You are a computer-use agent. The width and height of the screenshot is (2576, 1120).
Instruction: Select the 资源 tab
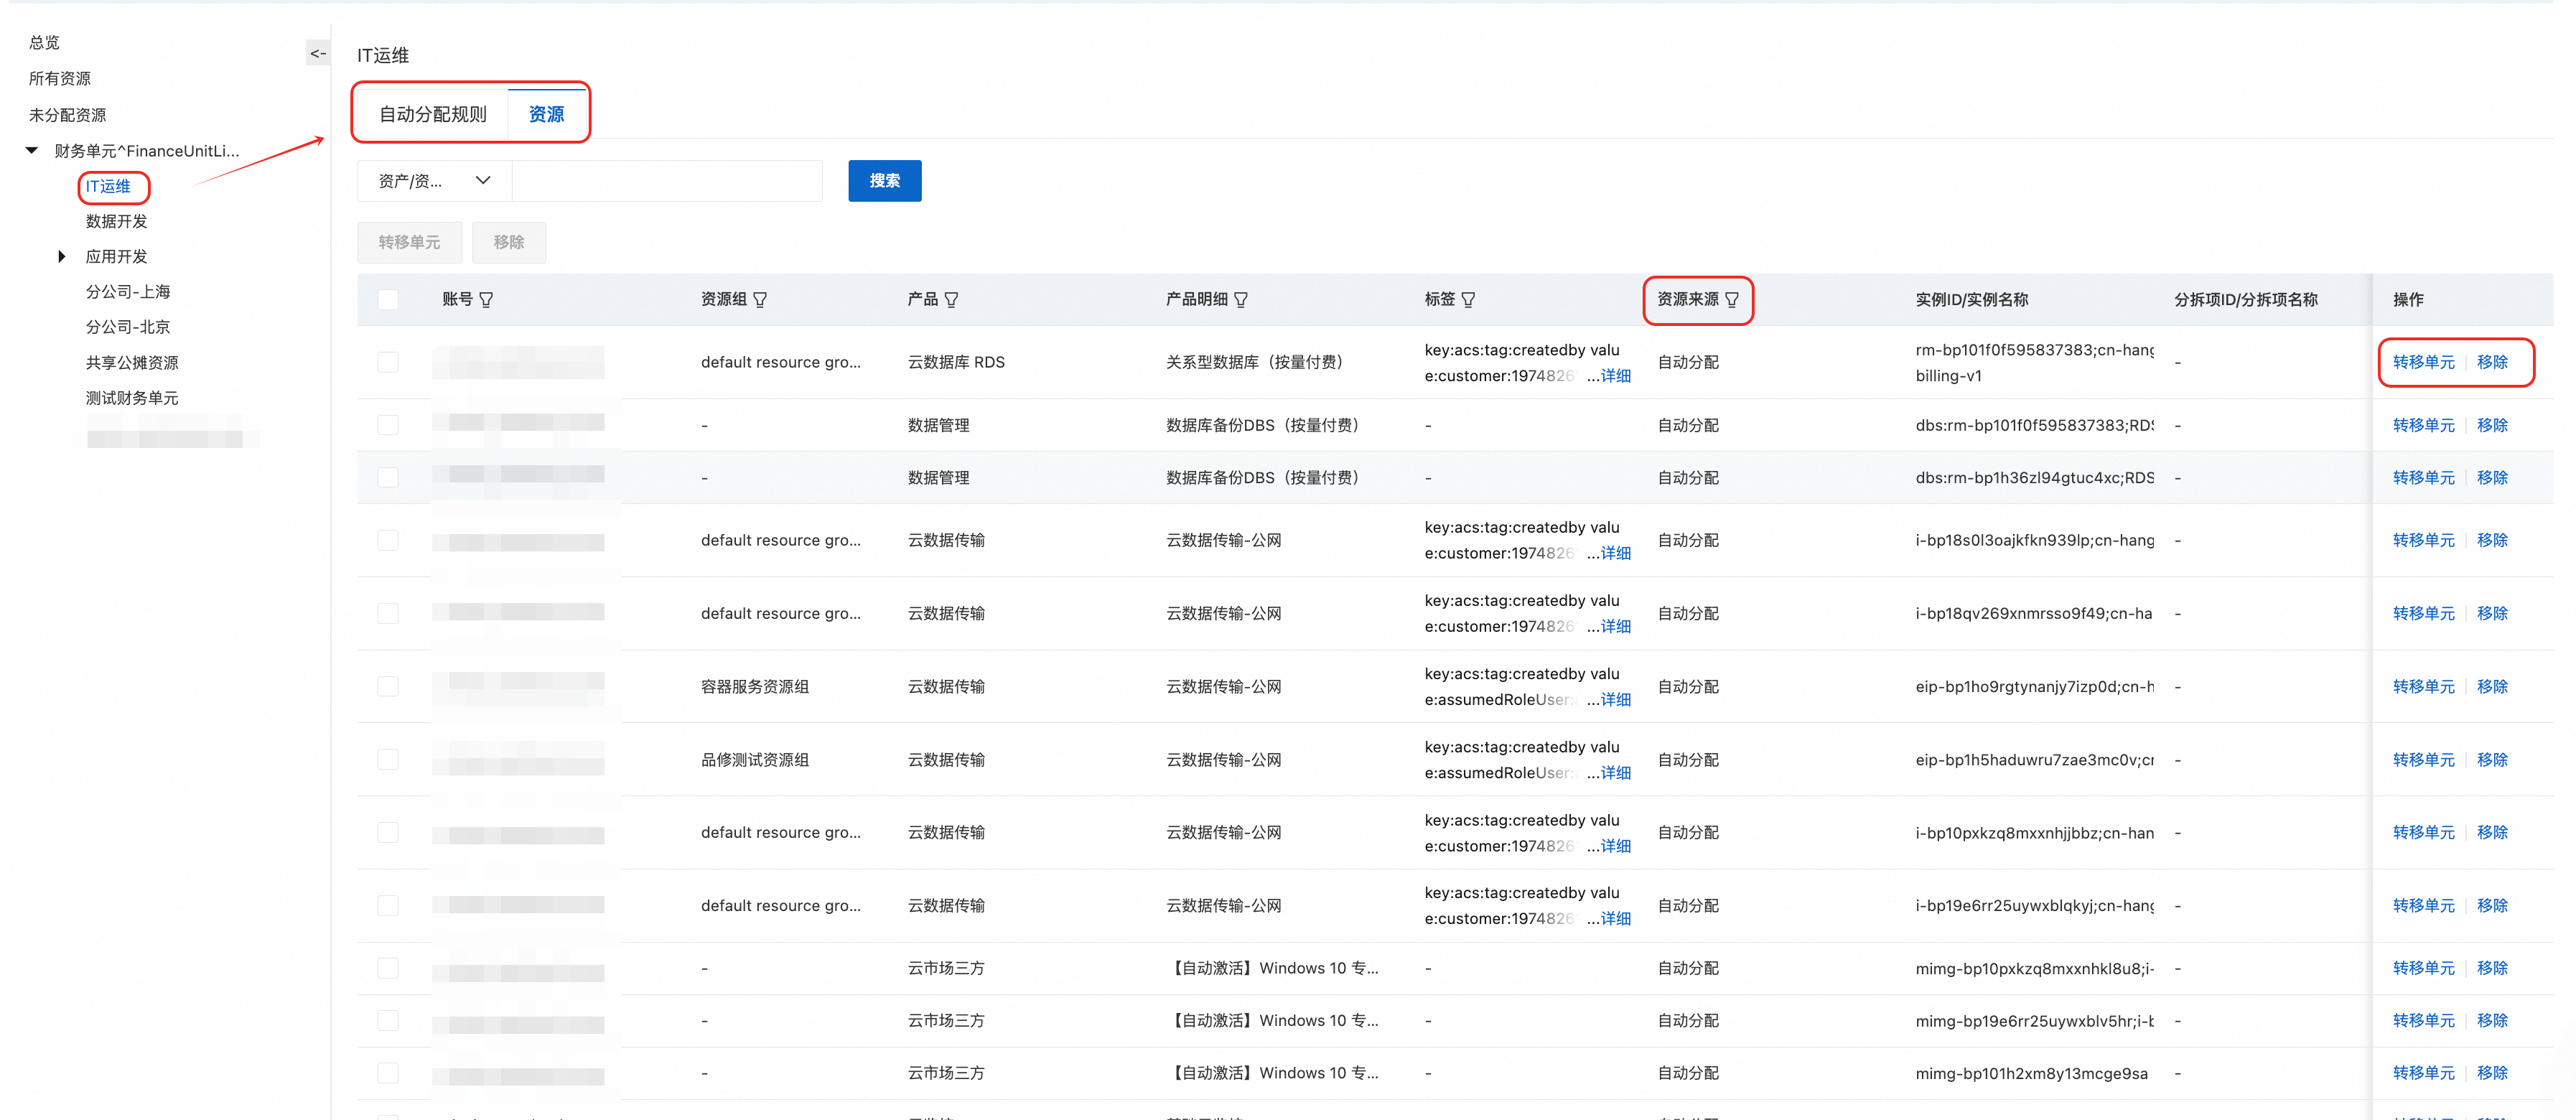[546, 114]
